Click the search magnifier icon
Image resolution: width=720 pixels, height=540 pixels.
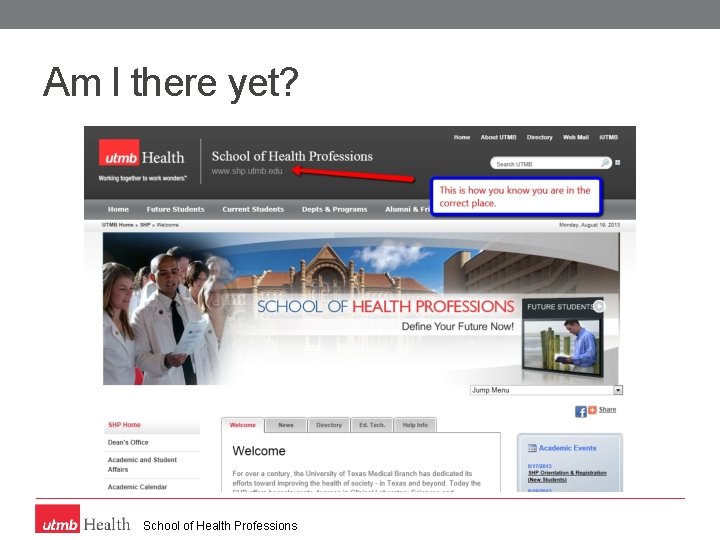tap(605, 163)
